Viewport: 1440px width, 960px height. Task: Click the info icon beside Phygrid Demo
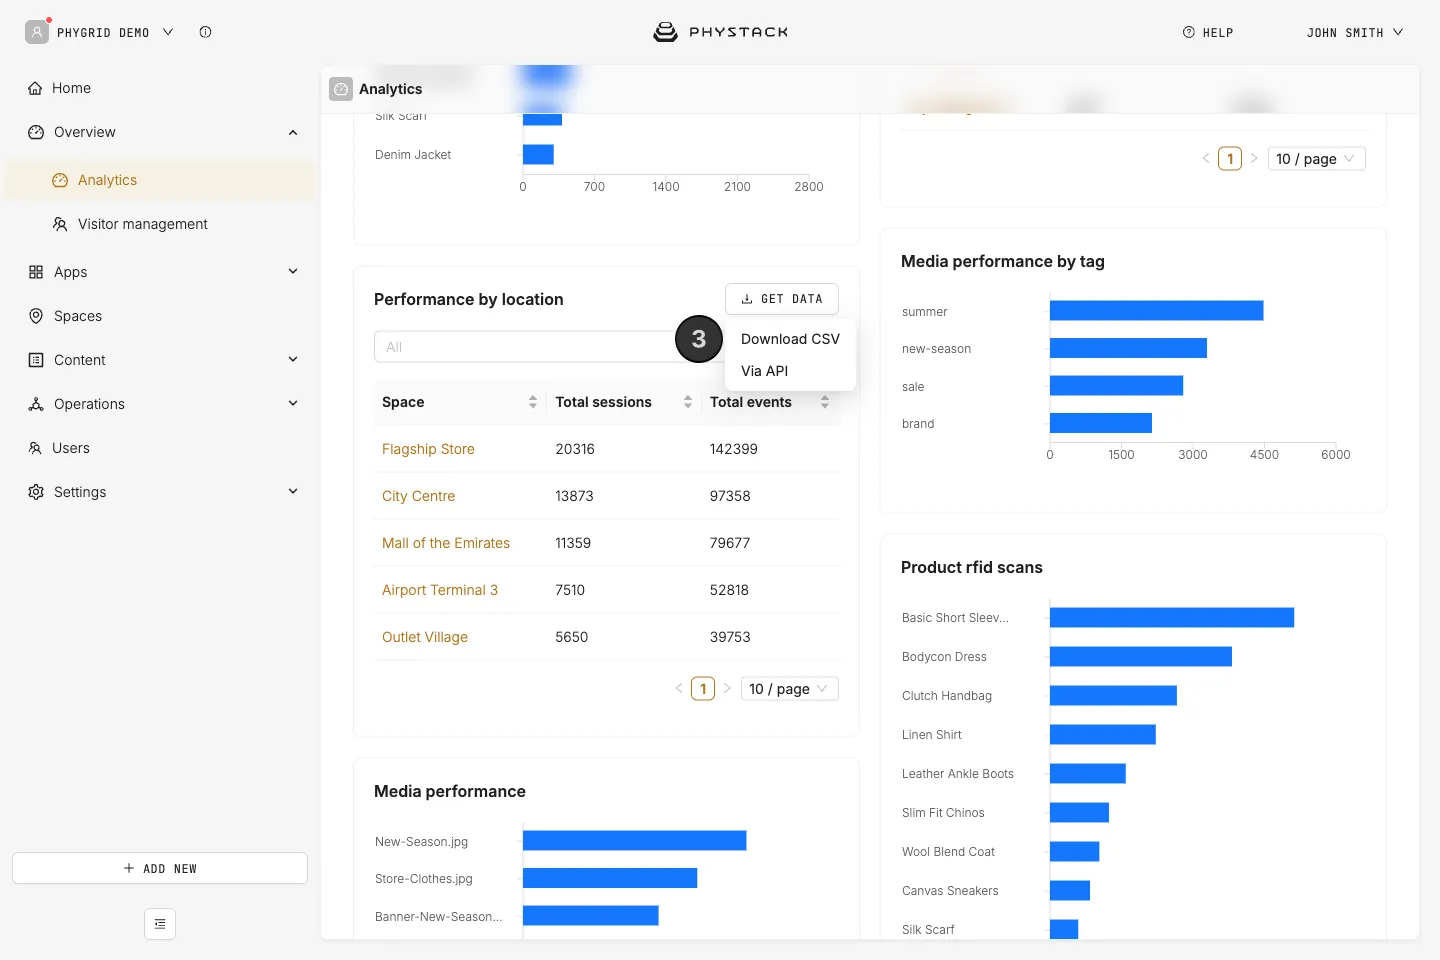coord(205,32)
